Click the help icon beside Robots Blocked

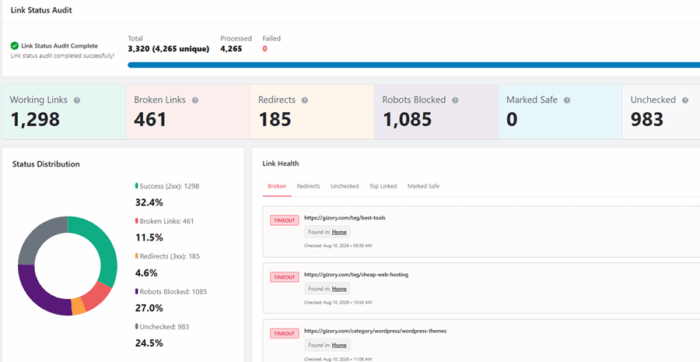455,100
